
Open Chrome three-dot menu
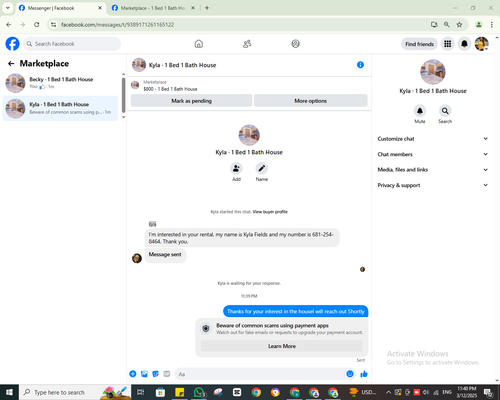492,24
